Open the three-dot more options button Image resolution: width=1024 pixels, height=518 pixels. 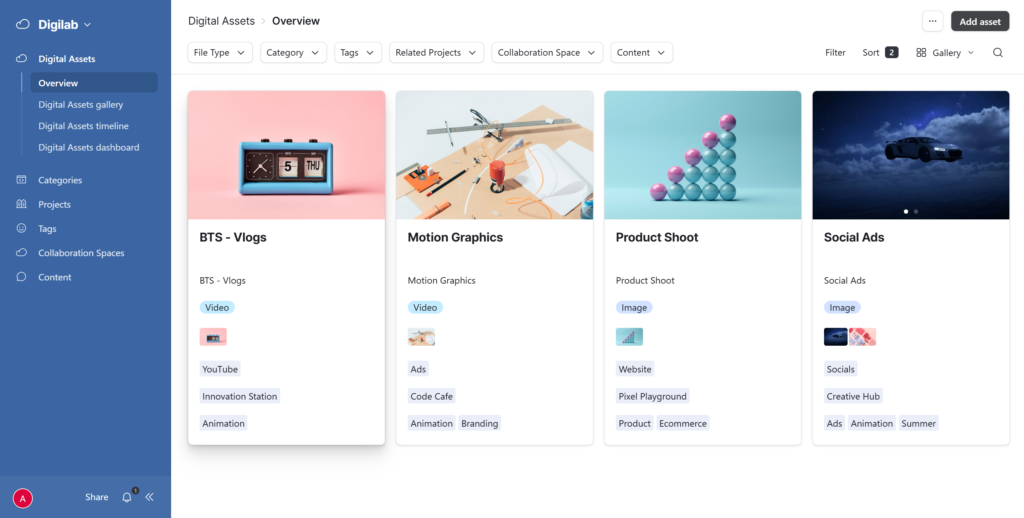pyautogui.click(x=933, y=22)
